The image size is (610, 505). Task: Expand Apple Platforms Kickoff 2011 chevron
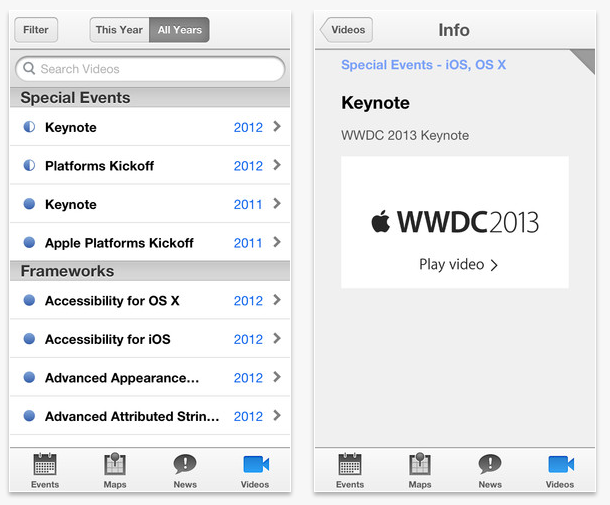click(277, 242)
